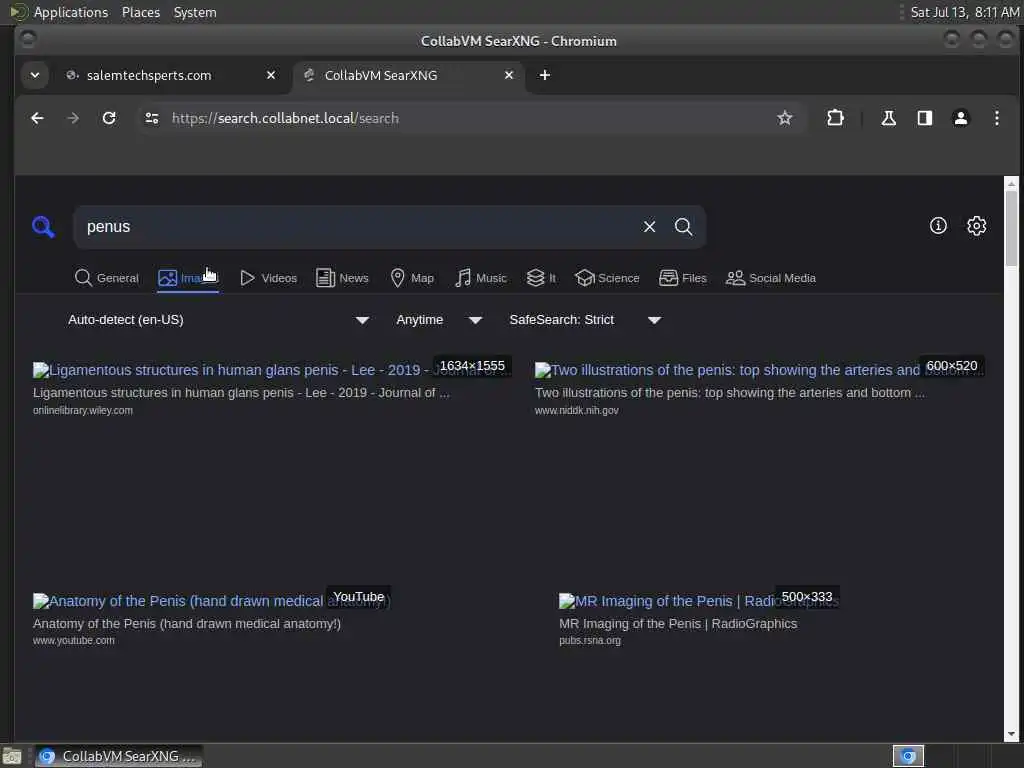Viewport: 1024px width, 768px height.
Task: Open the language Auto-detect dropdown
Action: (x=218, y=320)
